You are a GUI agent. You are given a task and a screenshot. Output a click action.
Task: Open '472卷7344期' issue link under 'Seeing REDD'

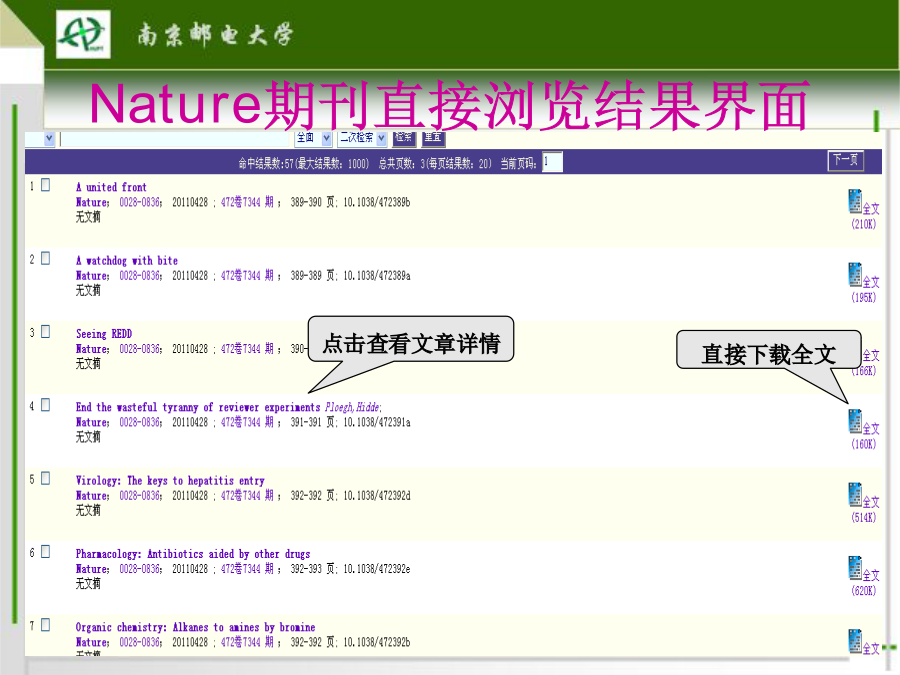pyautogui.click(x=247, y=349)
